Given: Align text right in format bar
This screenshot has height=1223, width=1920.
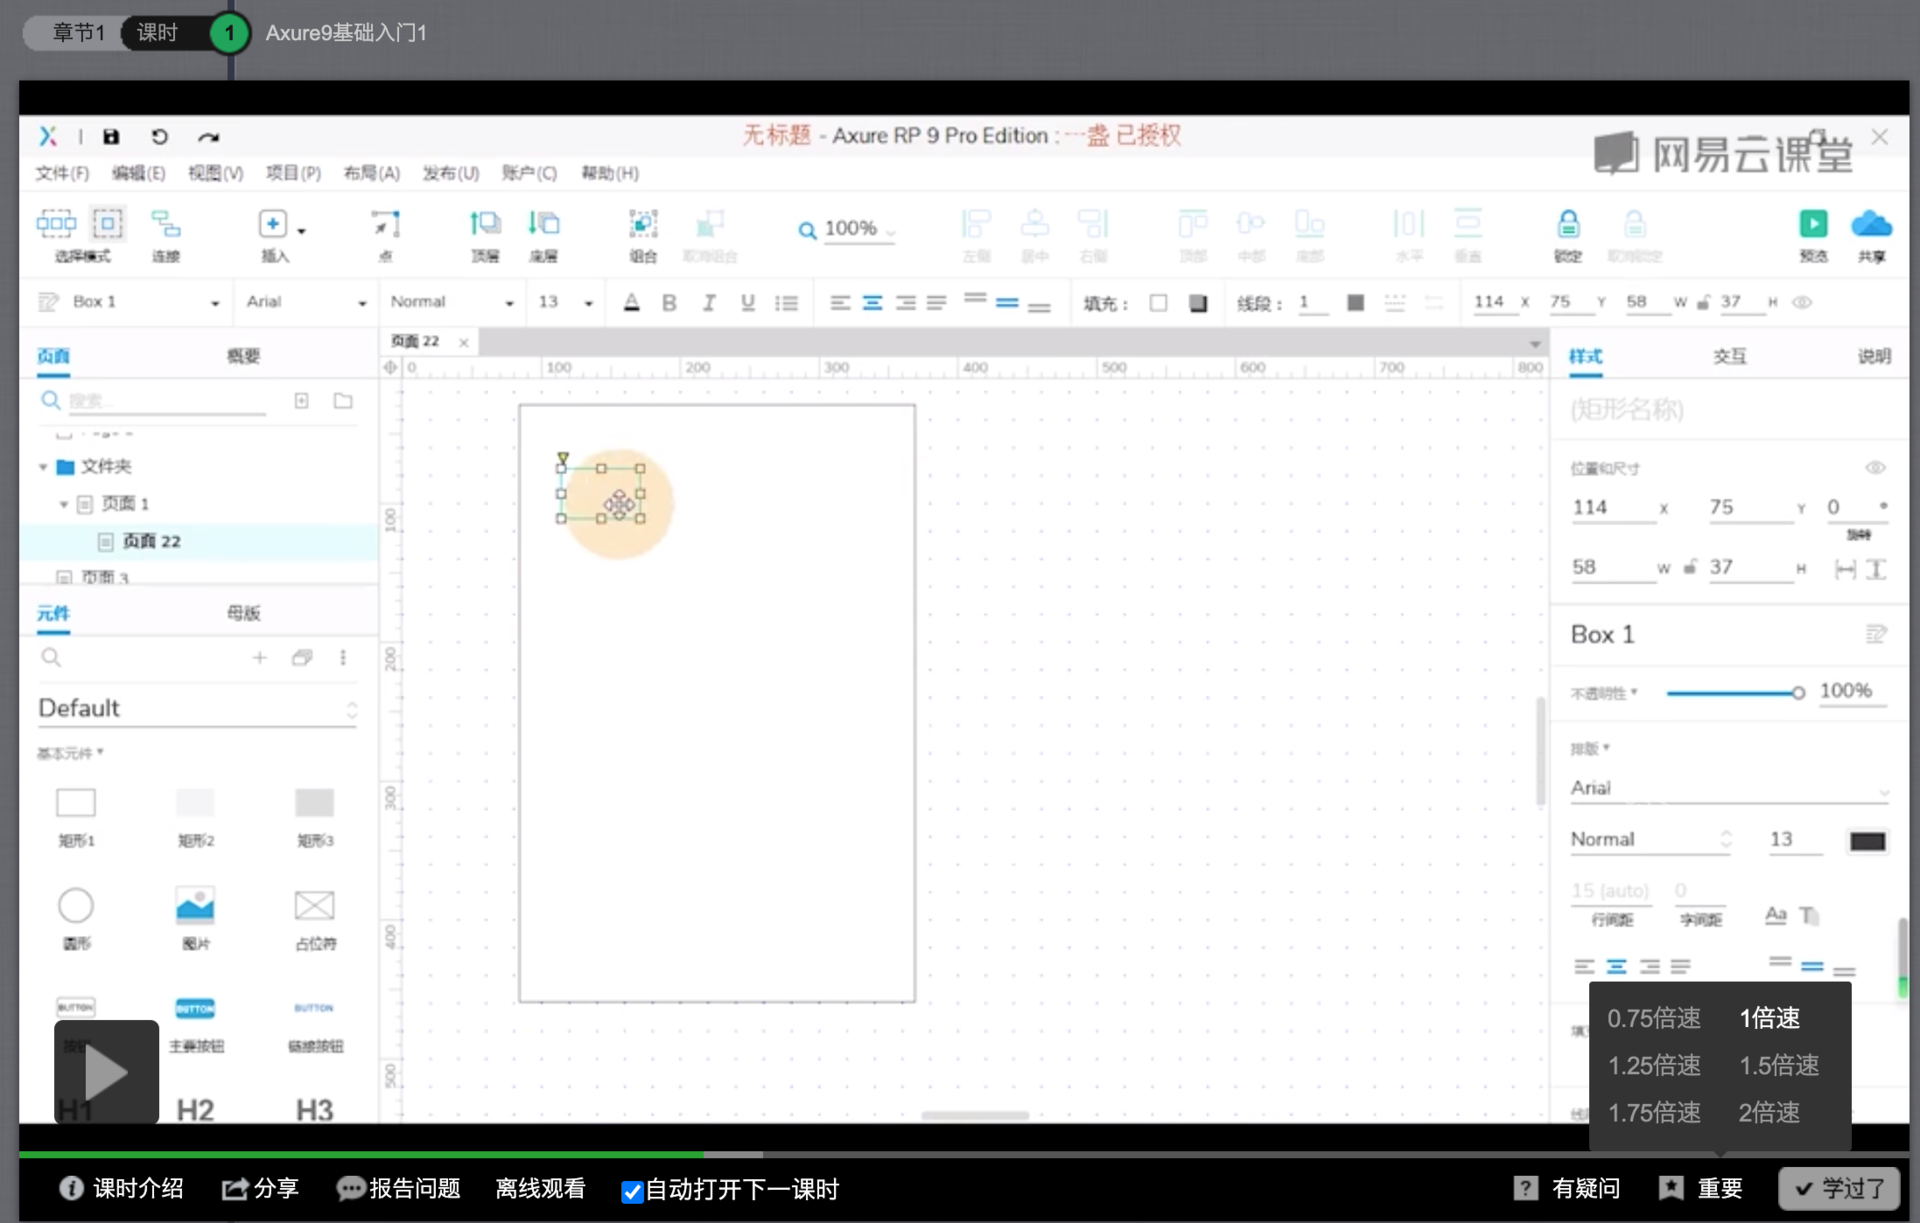Looking at the screenshot, I should [x=905, y=302].
